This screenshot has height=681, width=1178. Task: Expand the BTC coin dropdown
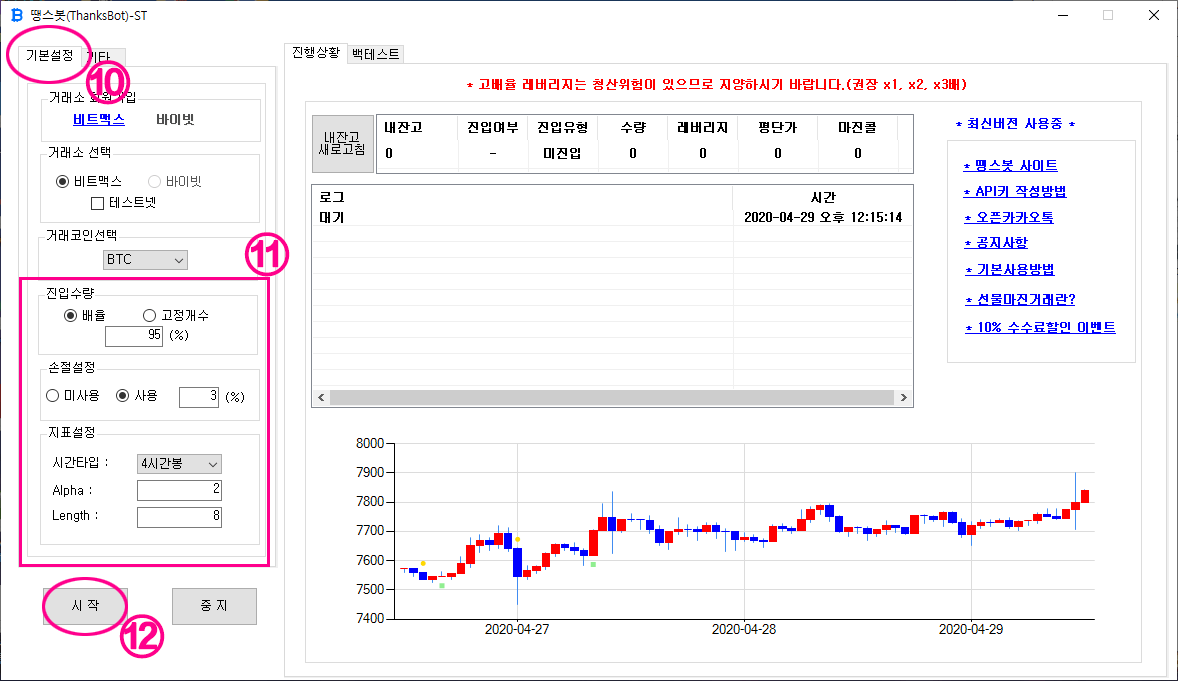pyautogui.click(x=145, y=260)
